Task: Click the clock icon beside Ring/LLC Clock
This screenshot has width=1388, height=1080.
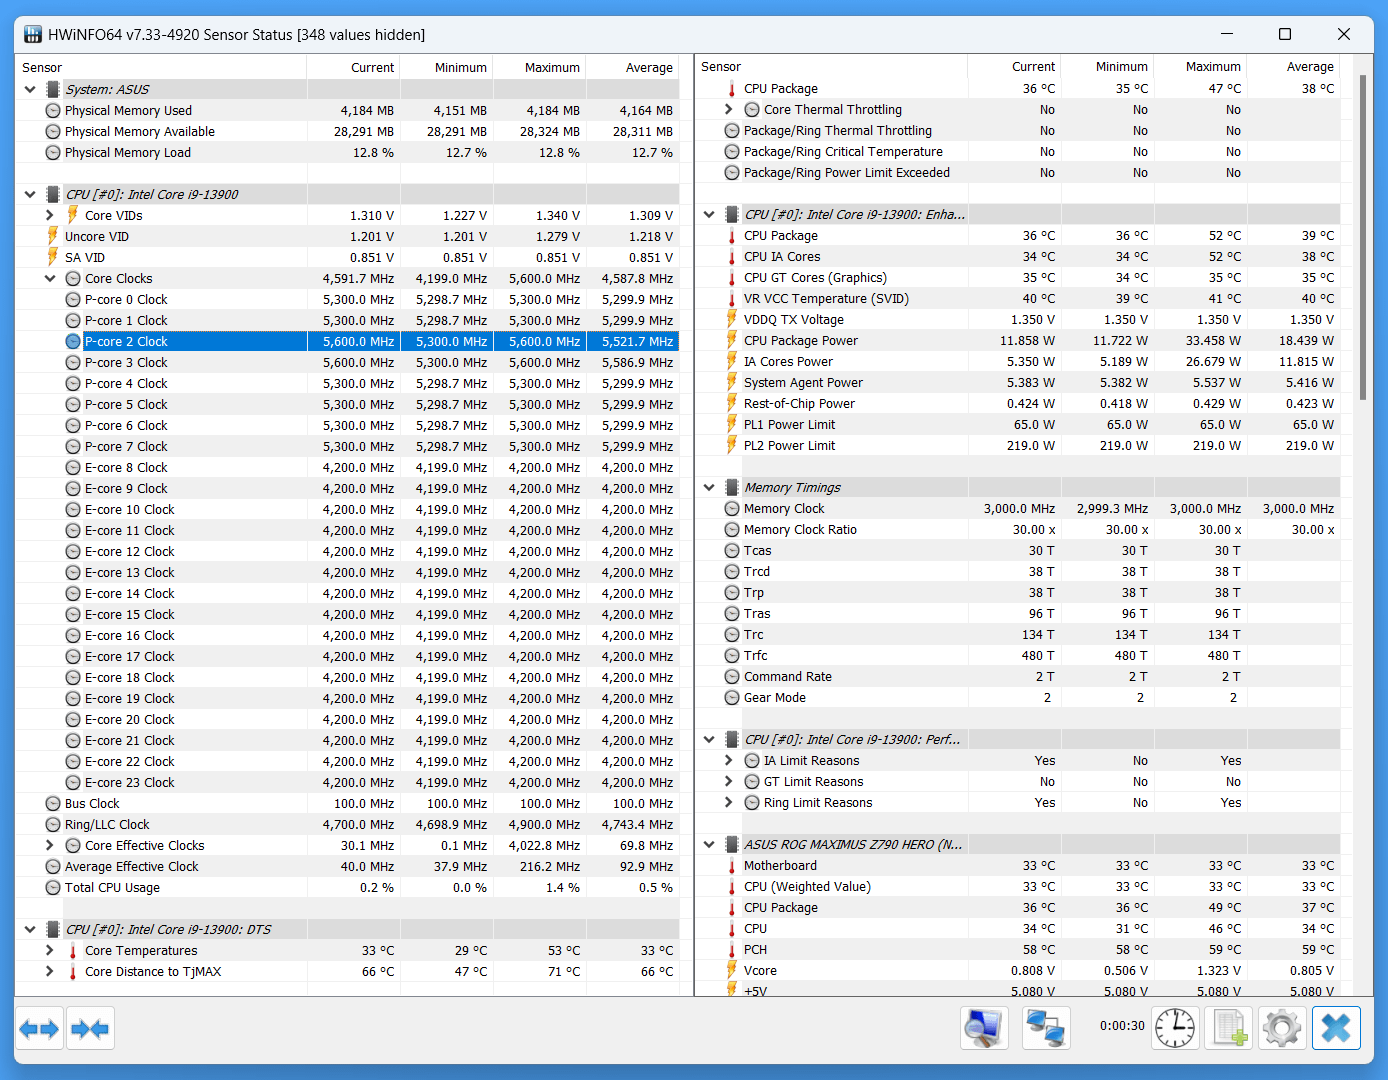Action: (x=53, y=824)
